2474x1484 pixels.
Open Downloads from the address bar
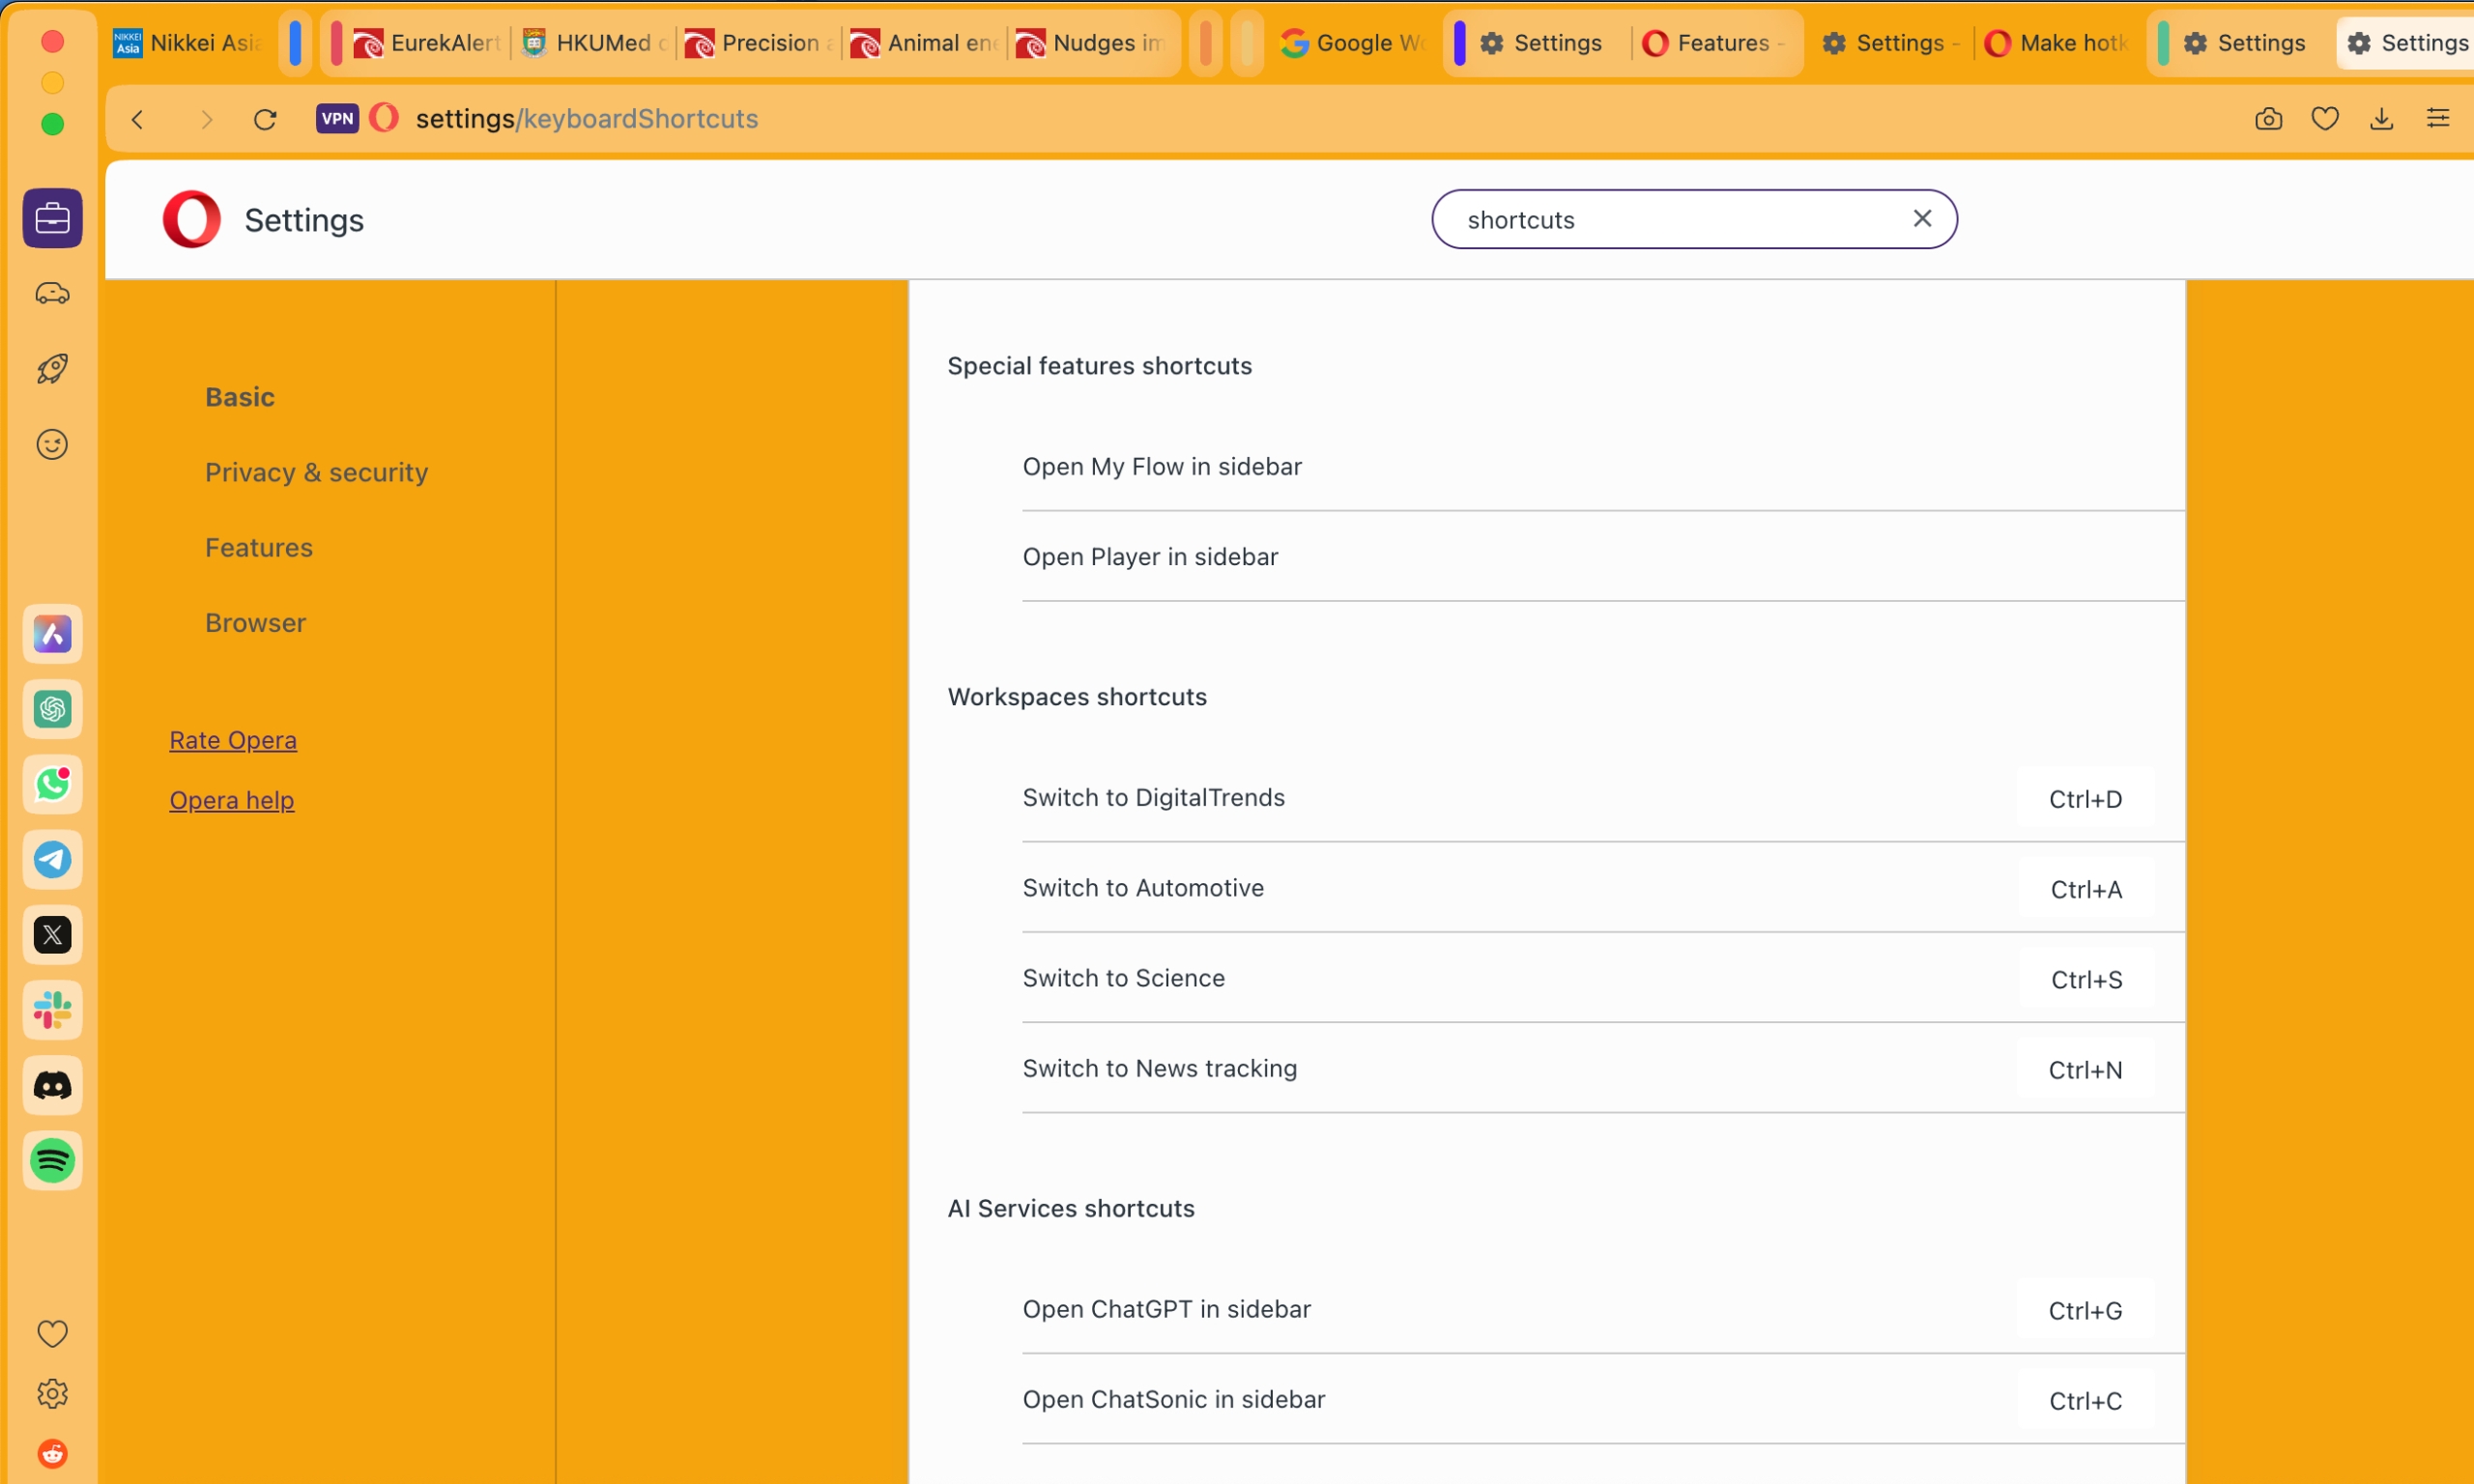click(x=2382, y=118)
